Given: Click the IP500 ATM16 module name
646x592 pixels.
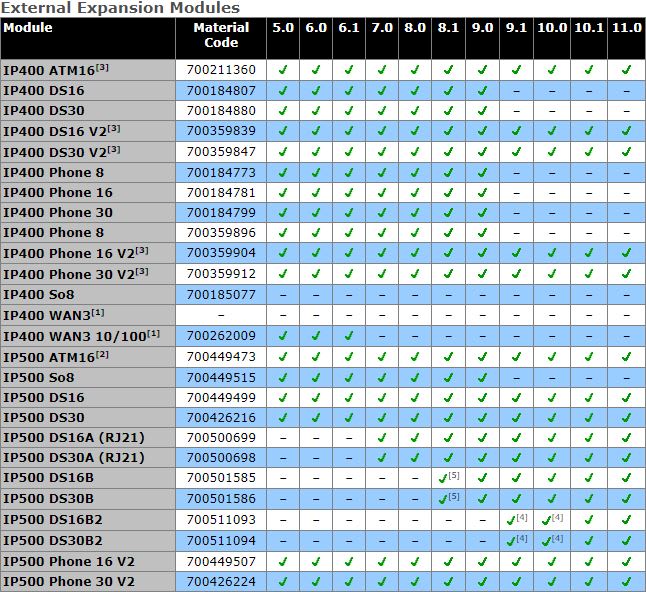Looking at the screenshot, I should click(x=56, y=357).
